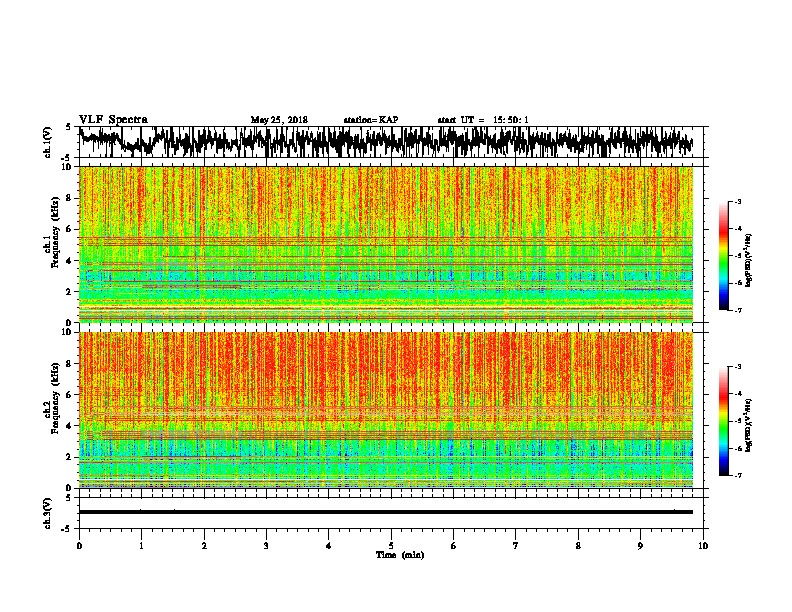Click the "ch.1(V)" axis label
792x612 pixels.
point(48,142)
